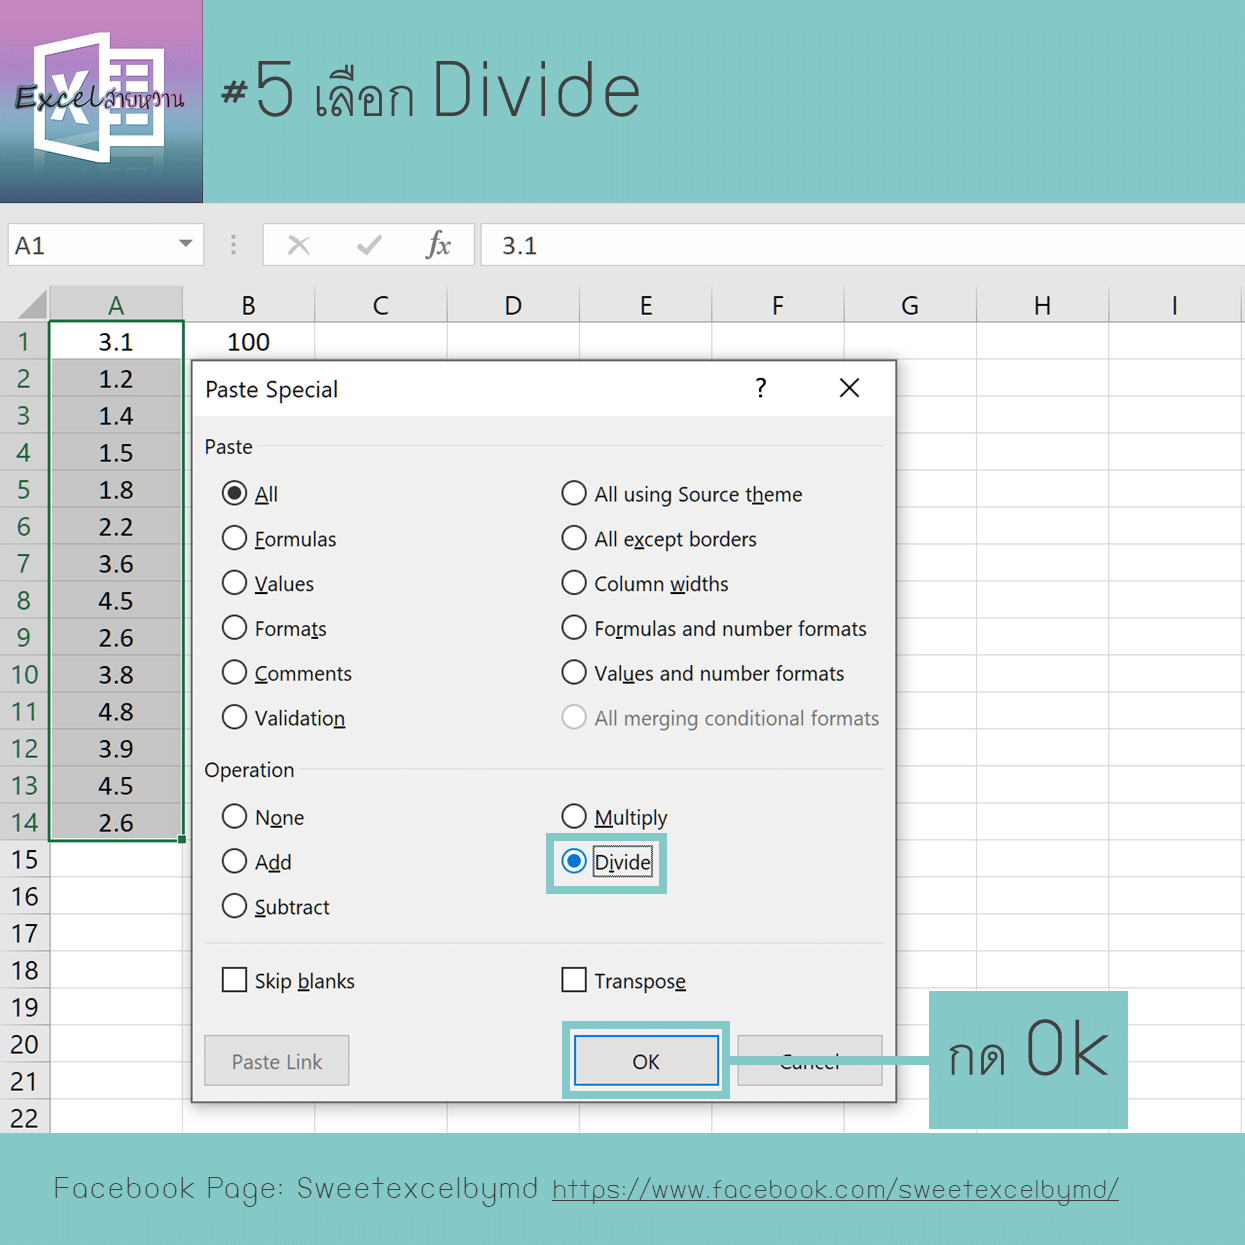Enable the Skip blanks checkbox
Viewport: 1245px width, 1245px height.
(x=234, y=980)
